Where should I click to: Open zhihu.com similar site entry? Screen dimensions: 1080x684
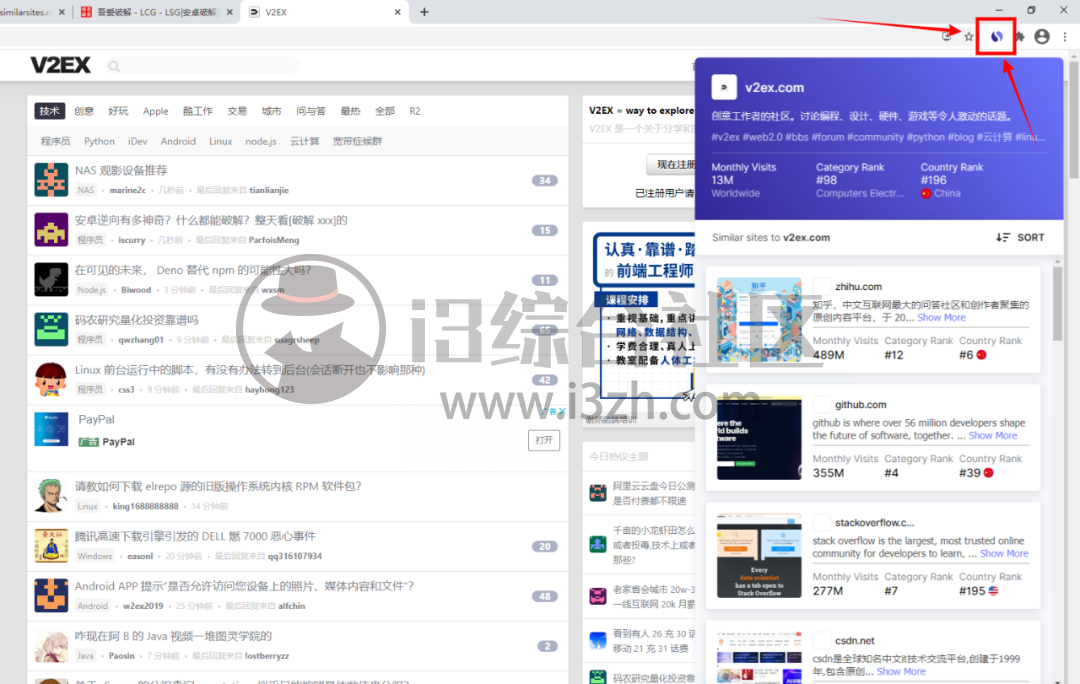[x=858, y=287]
